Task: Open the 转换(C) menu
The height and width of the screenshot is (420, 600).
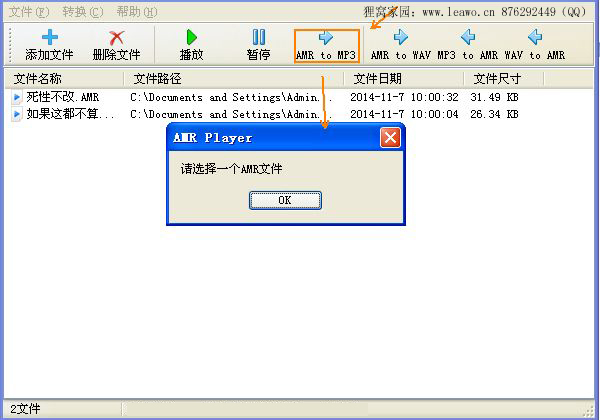Action: (83, 12)
